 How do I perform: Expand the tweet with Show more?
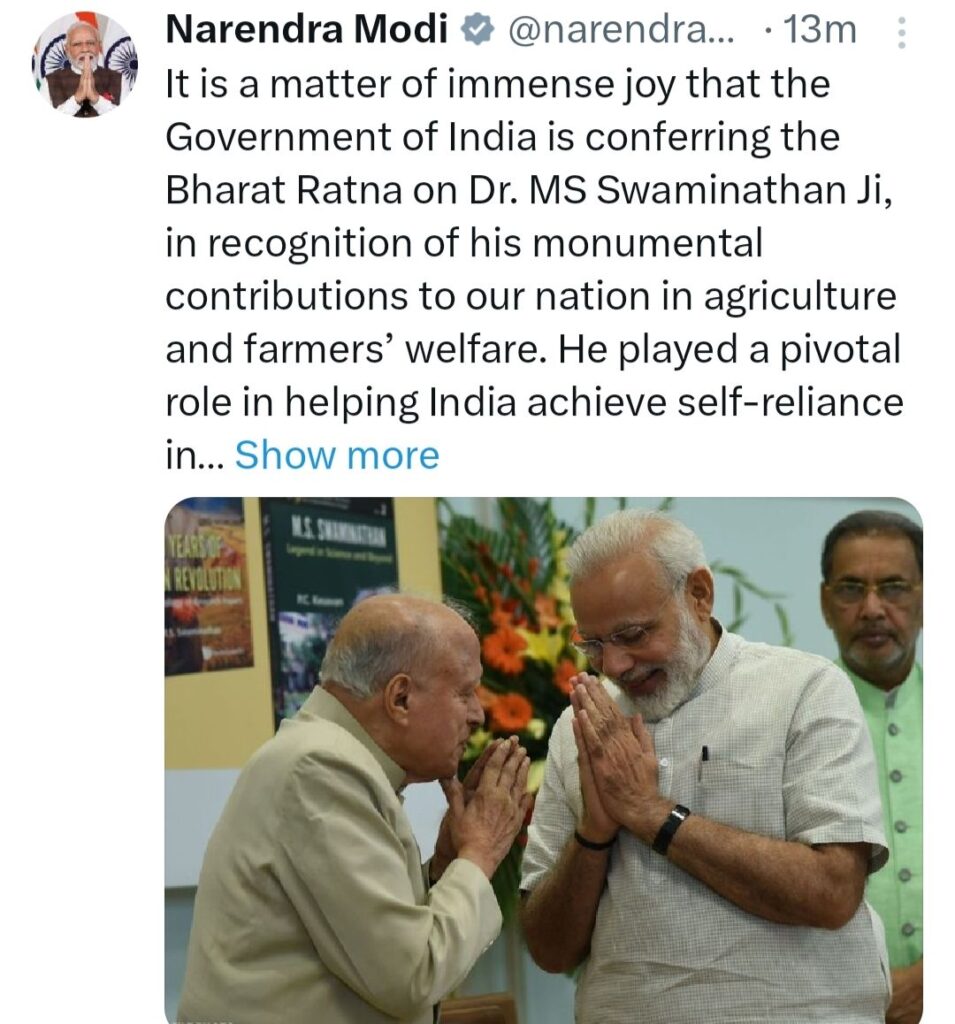click(x=337, y=455)
